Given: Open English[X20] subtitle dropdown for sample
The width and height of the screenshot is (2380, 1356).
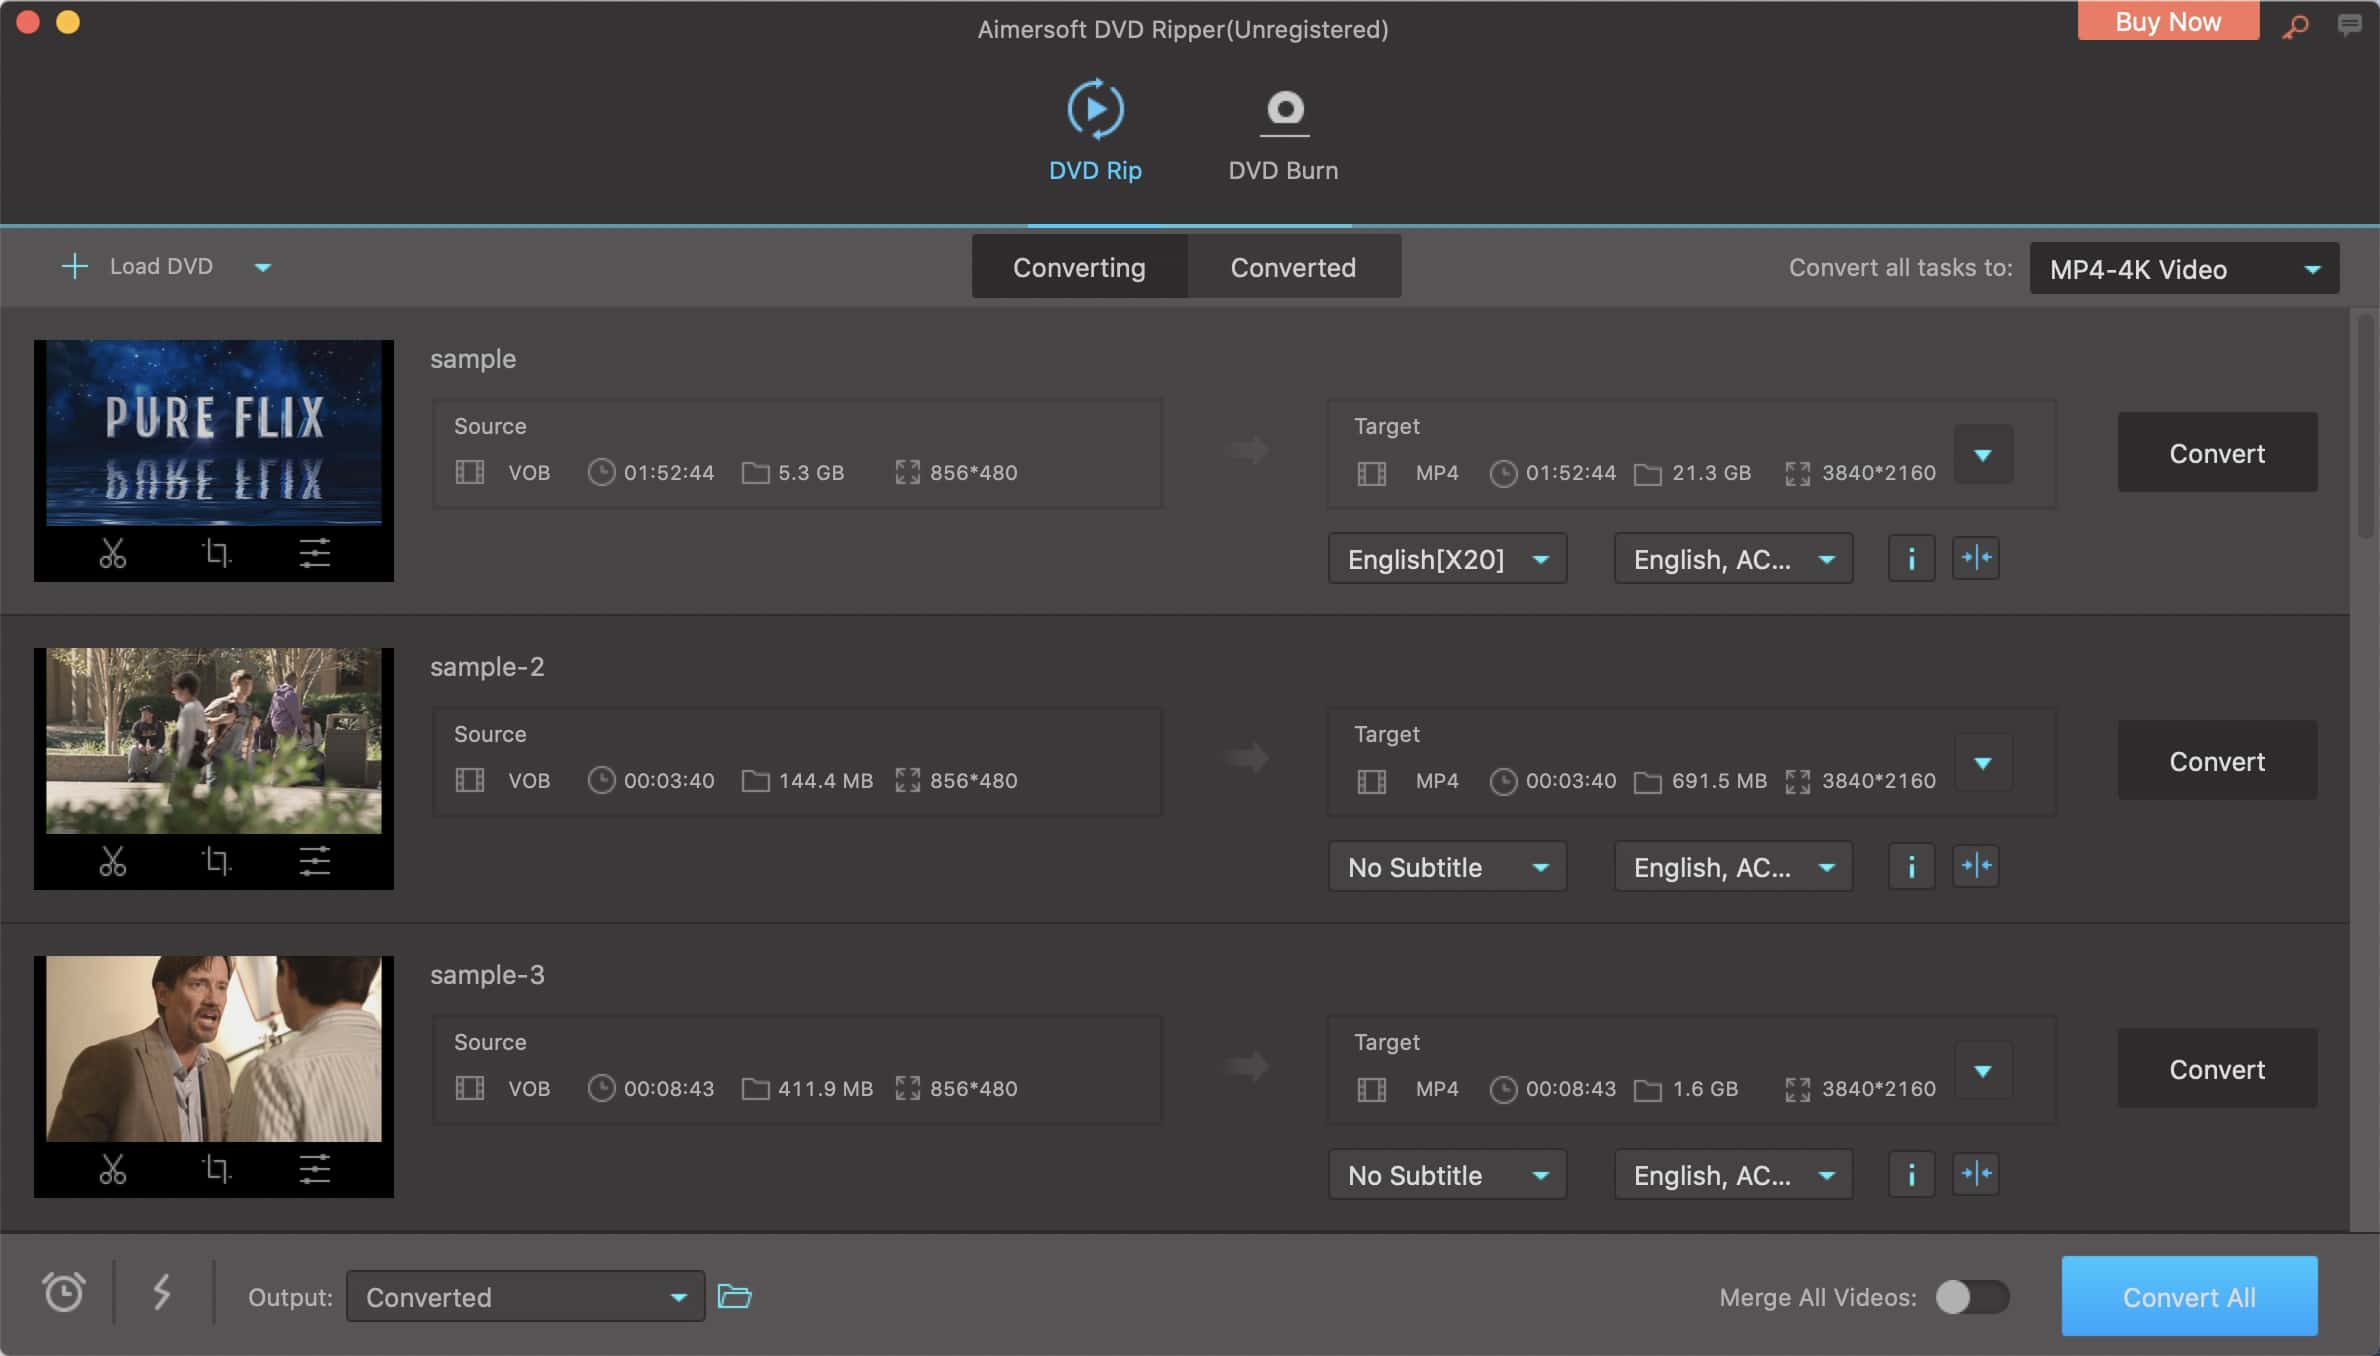Looking at the screenshot, I should (x=1446, y=559).
